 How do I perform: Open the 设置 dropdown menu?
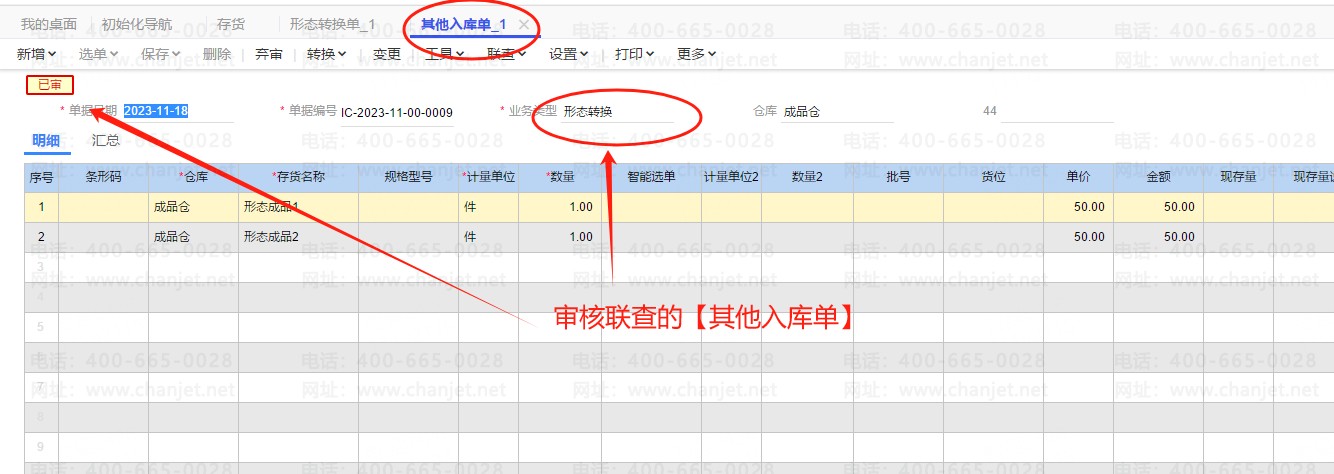click(569, 54)
